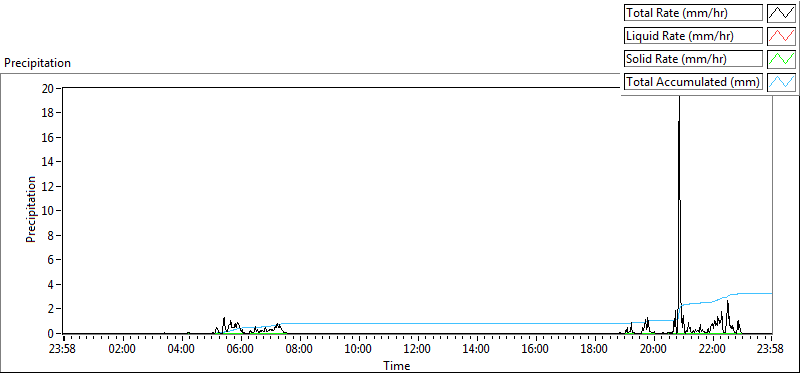The width and height of the screenshot is (800, 373).
Task: Click the 12:00 time axis marker
Action: (x=417, y=350)
